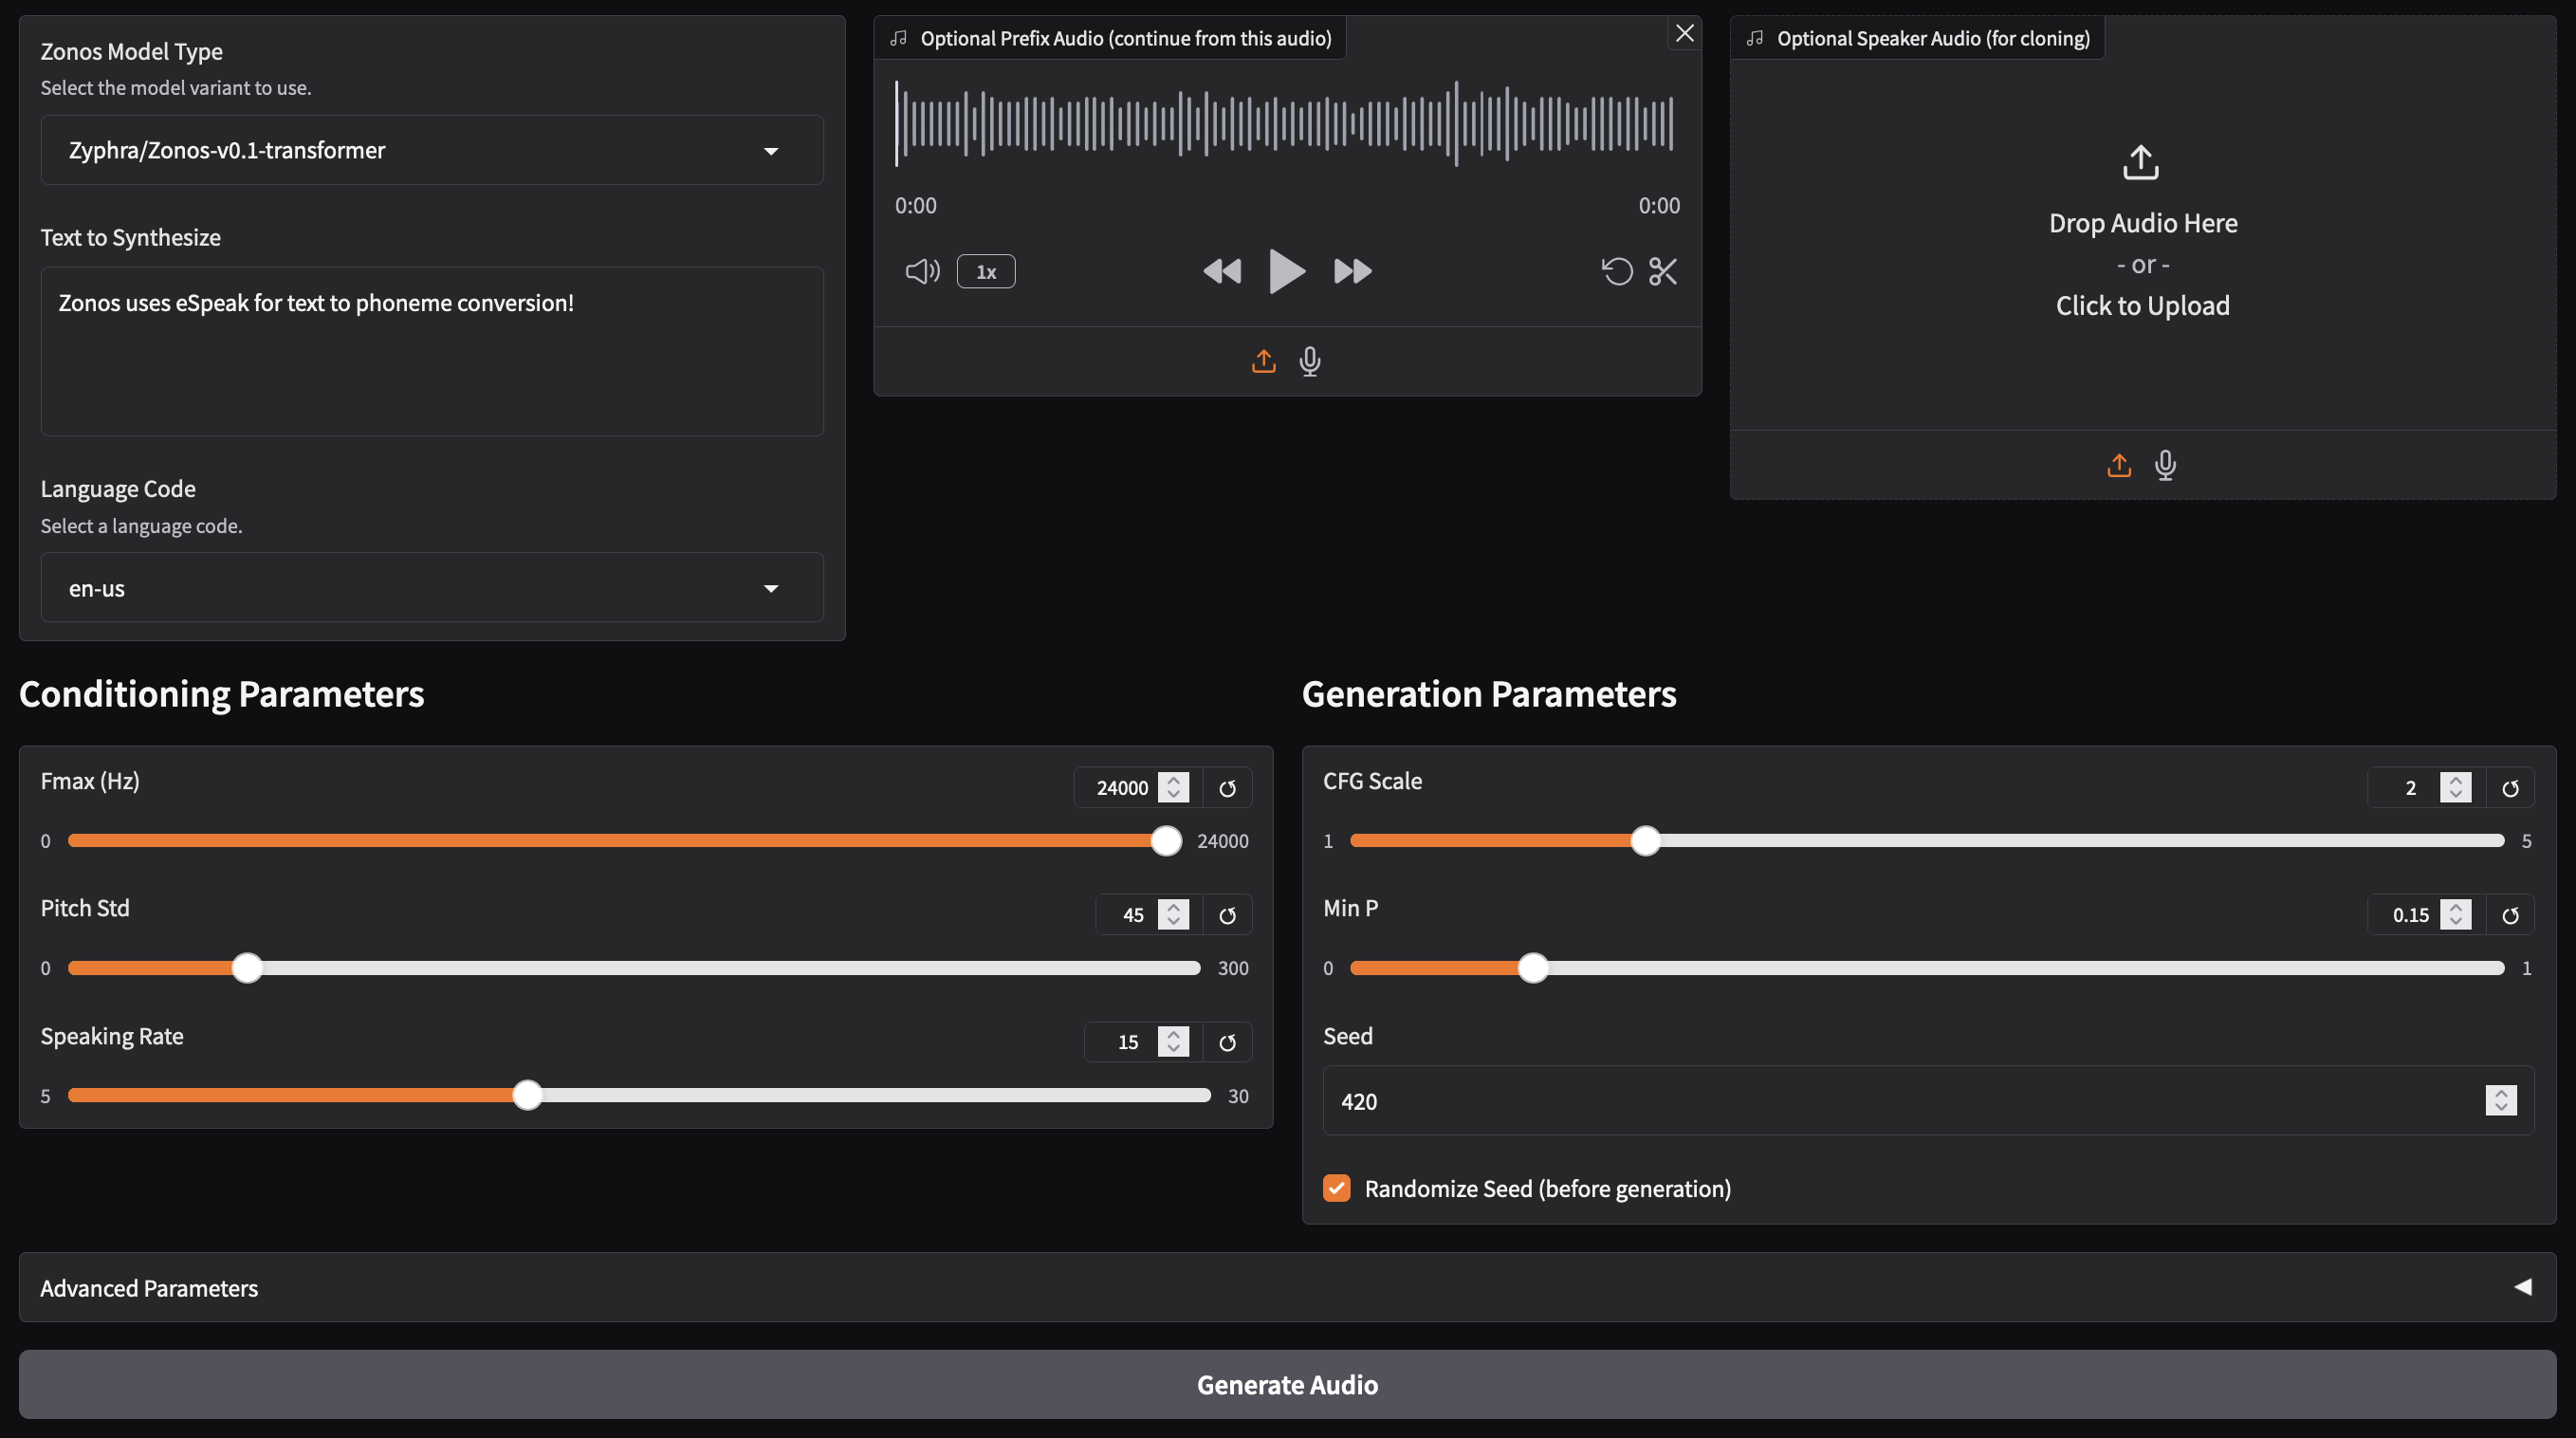Click the Text to Synthesize field
The height and width of the screenshot is (1438, 2576).
pyautogui.click(x=432, y=351)
